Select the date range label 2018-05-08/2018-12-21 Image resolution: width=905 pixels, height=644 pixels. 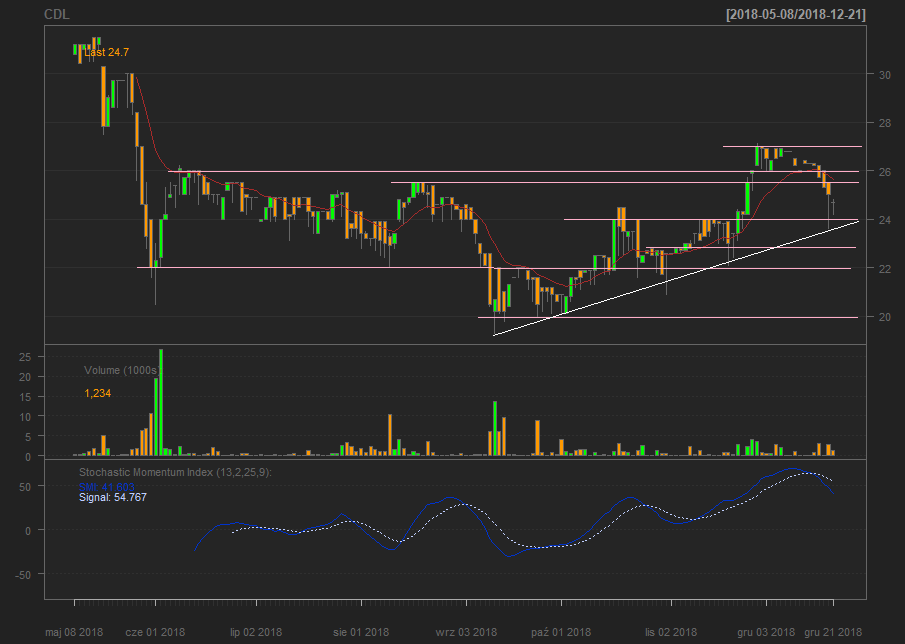click(x=796, y=14)
